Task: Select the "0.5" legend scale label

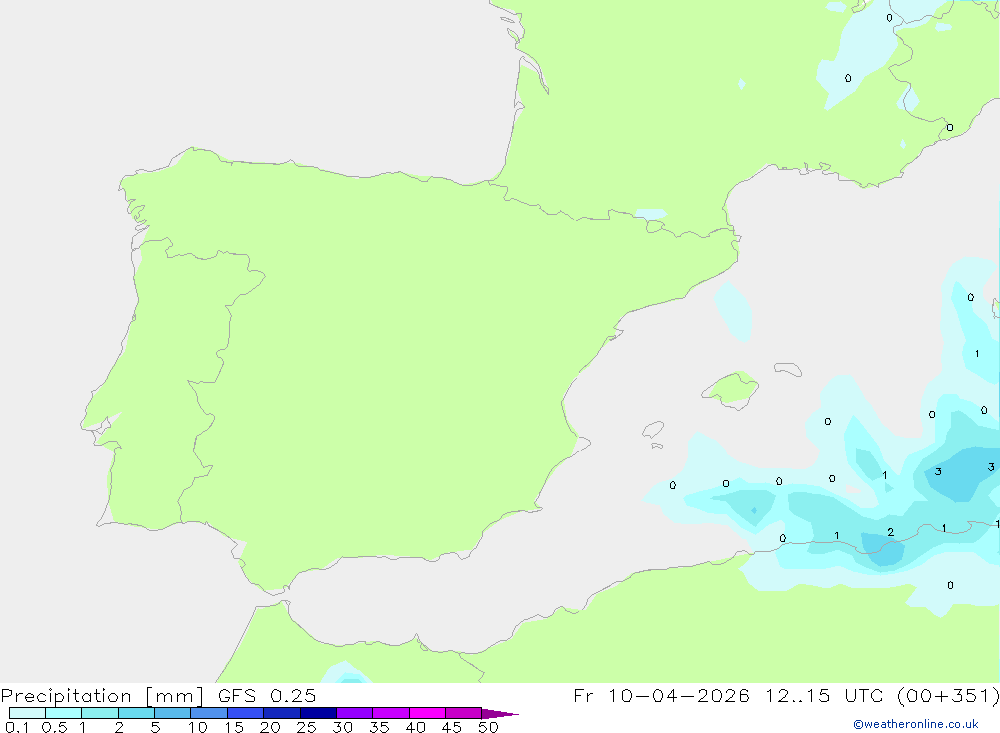Action: tap(54, 727)
